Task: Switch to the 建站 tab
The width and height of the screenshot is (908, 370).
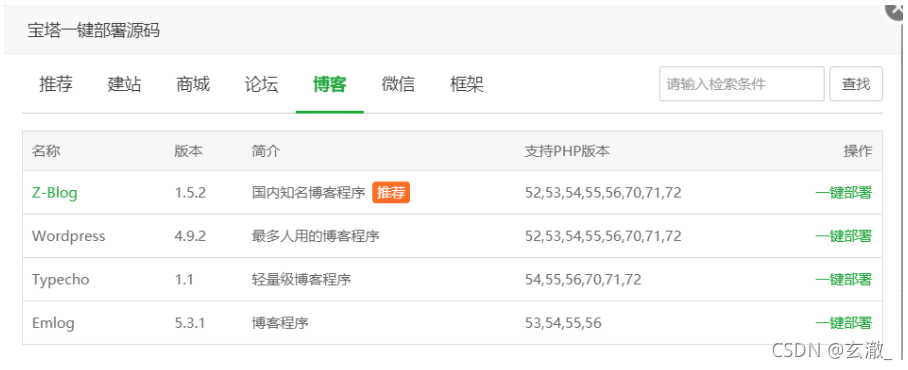Action: pos(125,85)
